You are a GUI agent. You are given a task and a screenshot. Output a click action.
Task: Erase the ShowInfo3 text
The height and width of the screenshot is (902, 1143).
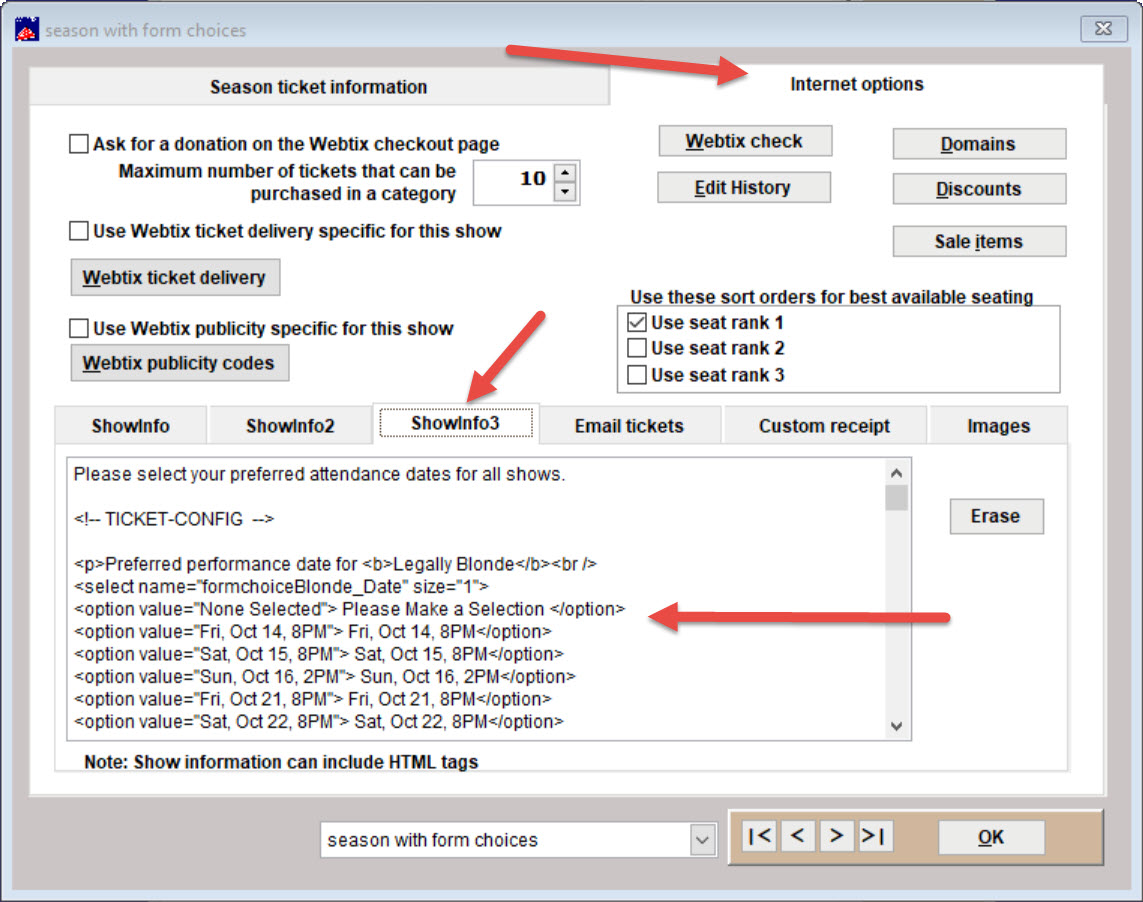[x=996, y=516]
